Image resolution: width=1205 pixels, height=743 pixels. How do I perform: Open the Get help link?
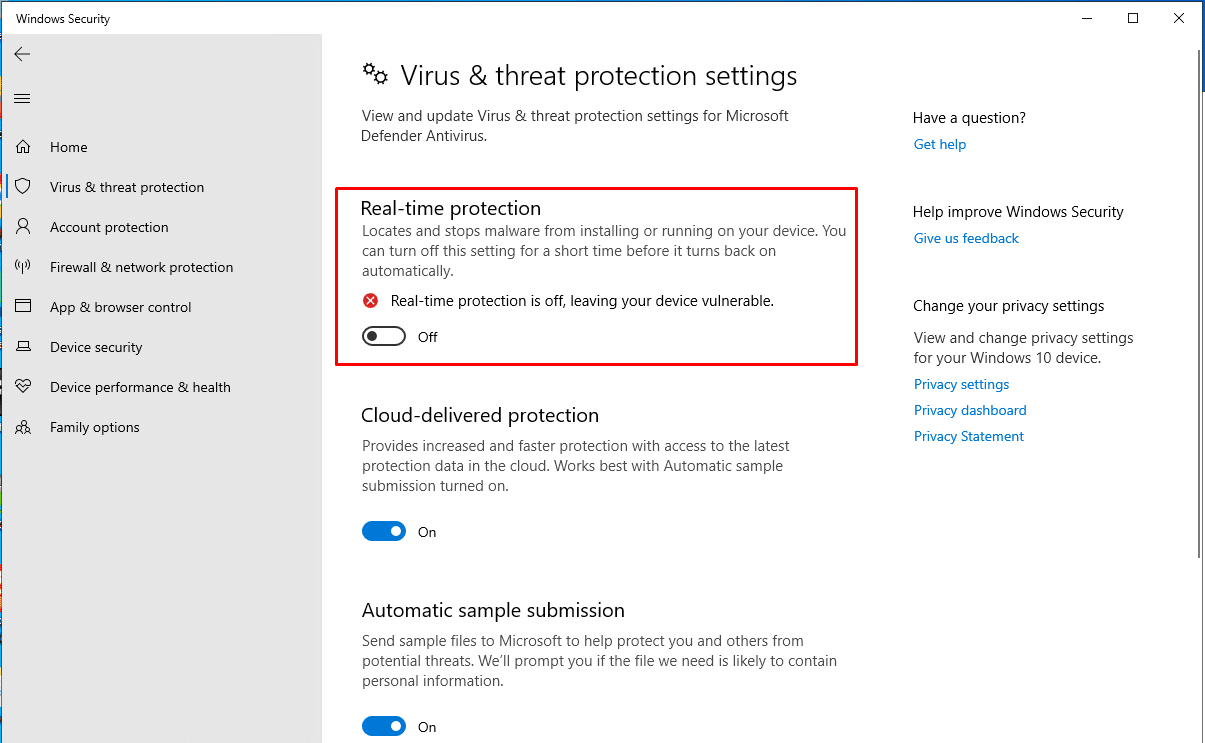(940, 144)
